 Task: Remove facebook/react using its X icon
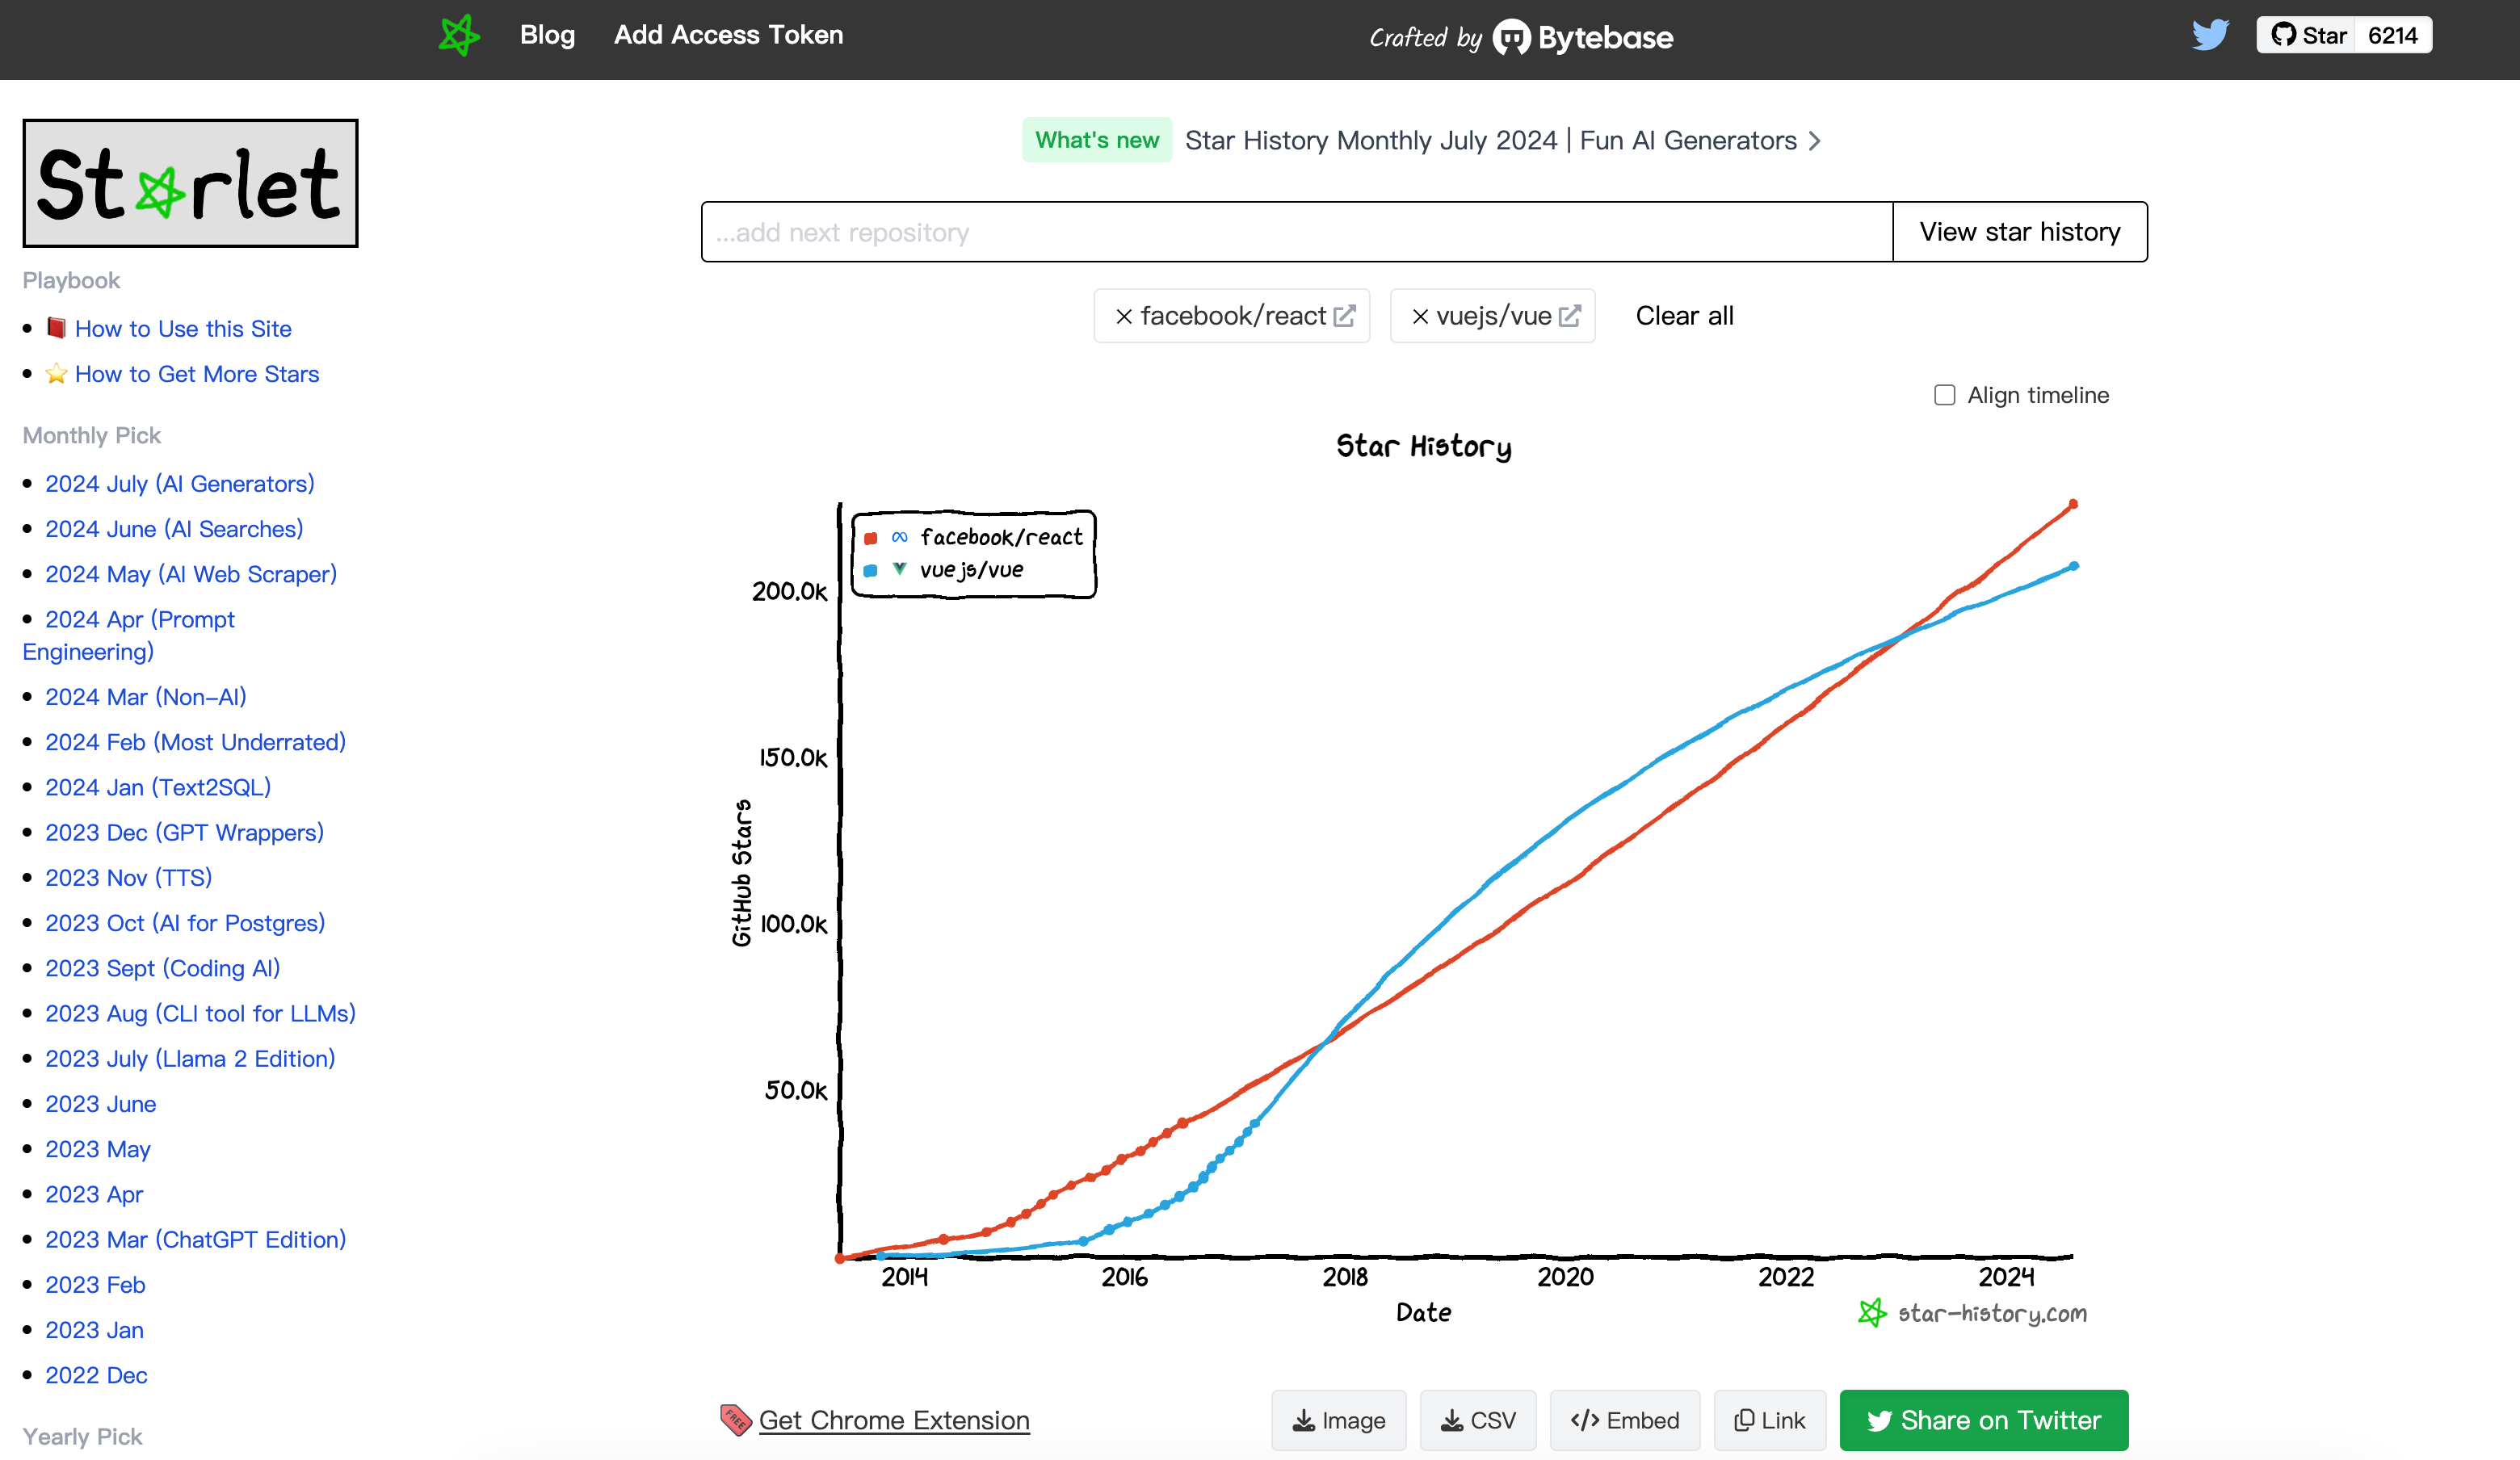click(x=1124, y=317)
